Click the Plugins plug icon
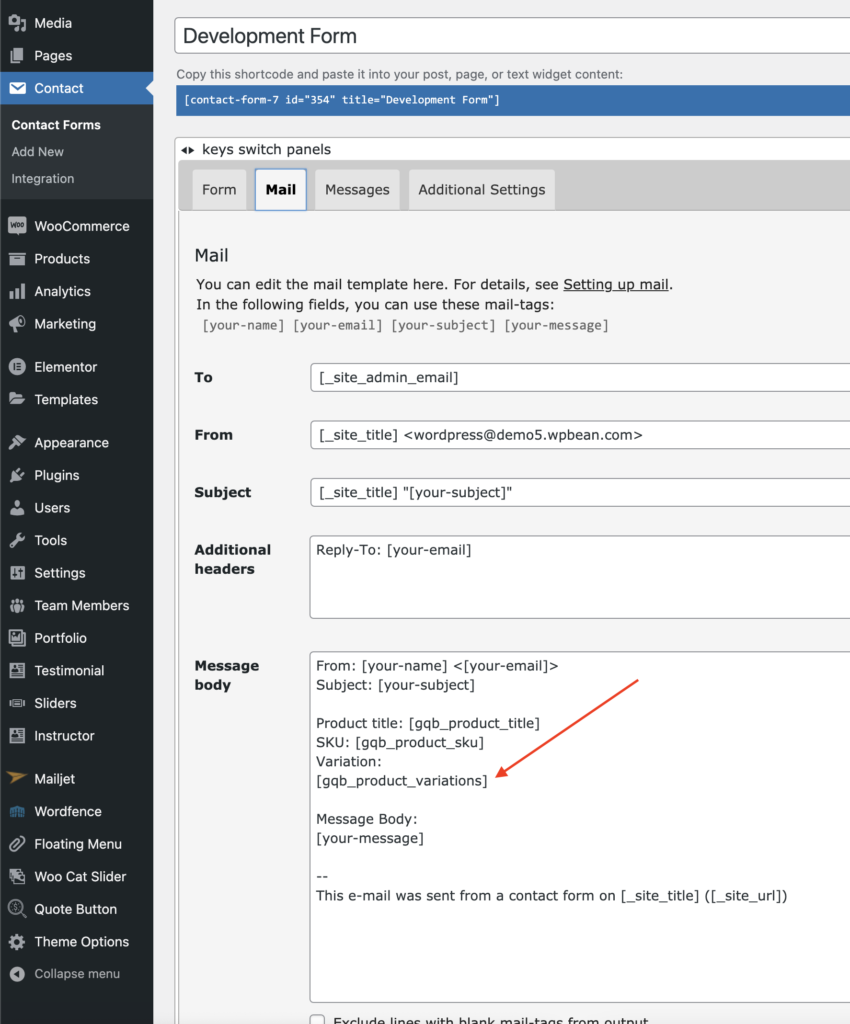This screenshot has width=850, height=1024. (x=17, y=475)
